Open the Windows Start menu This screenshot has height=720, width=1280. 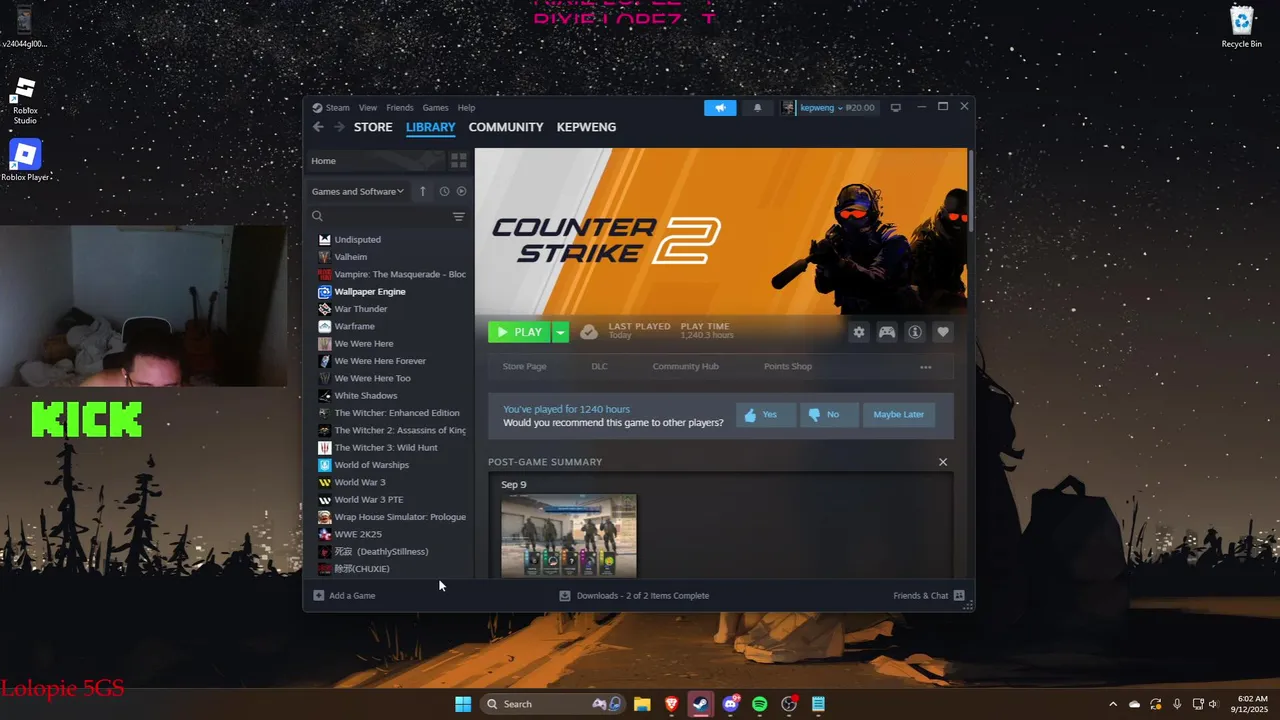pos(463,704)
